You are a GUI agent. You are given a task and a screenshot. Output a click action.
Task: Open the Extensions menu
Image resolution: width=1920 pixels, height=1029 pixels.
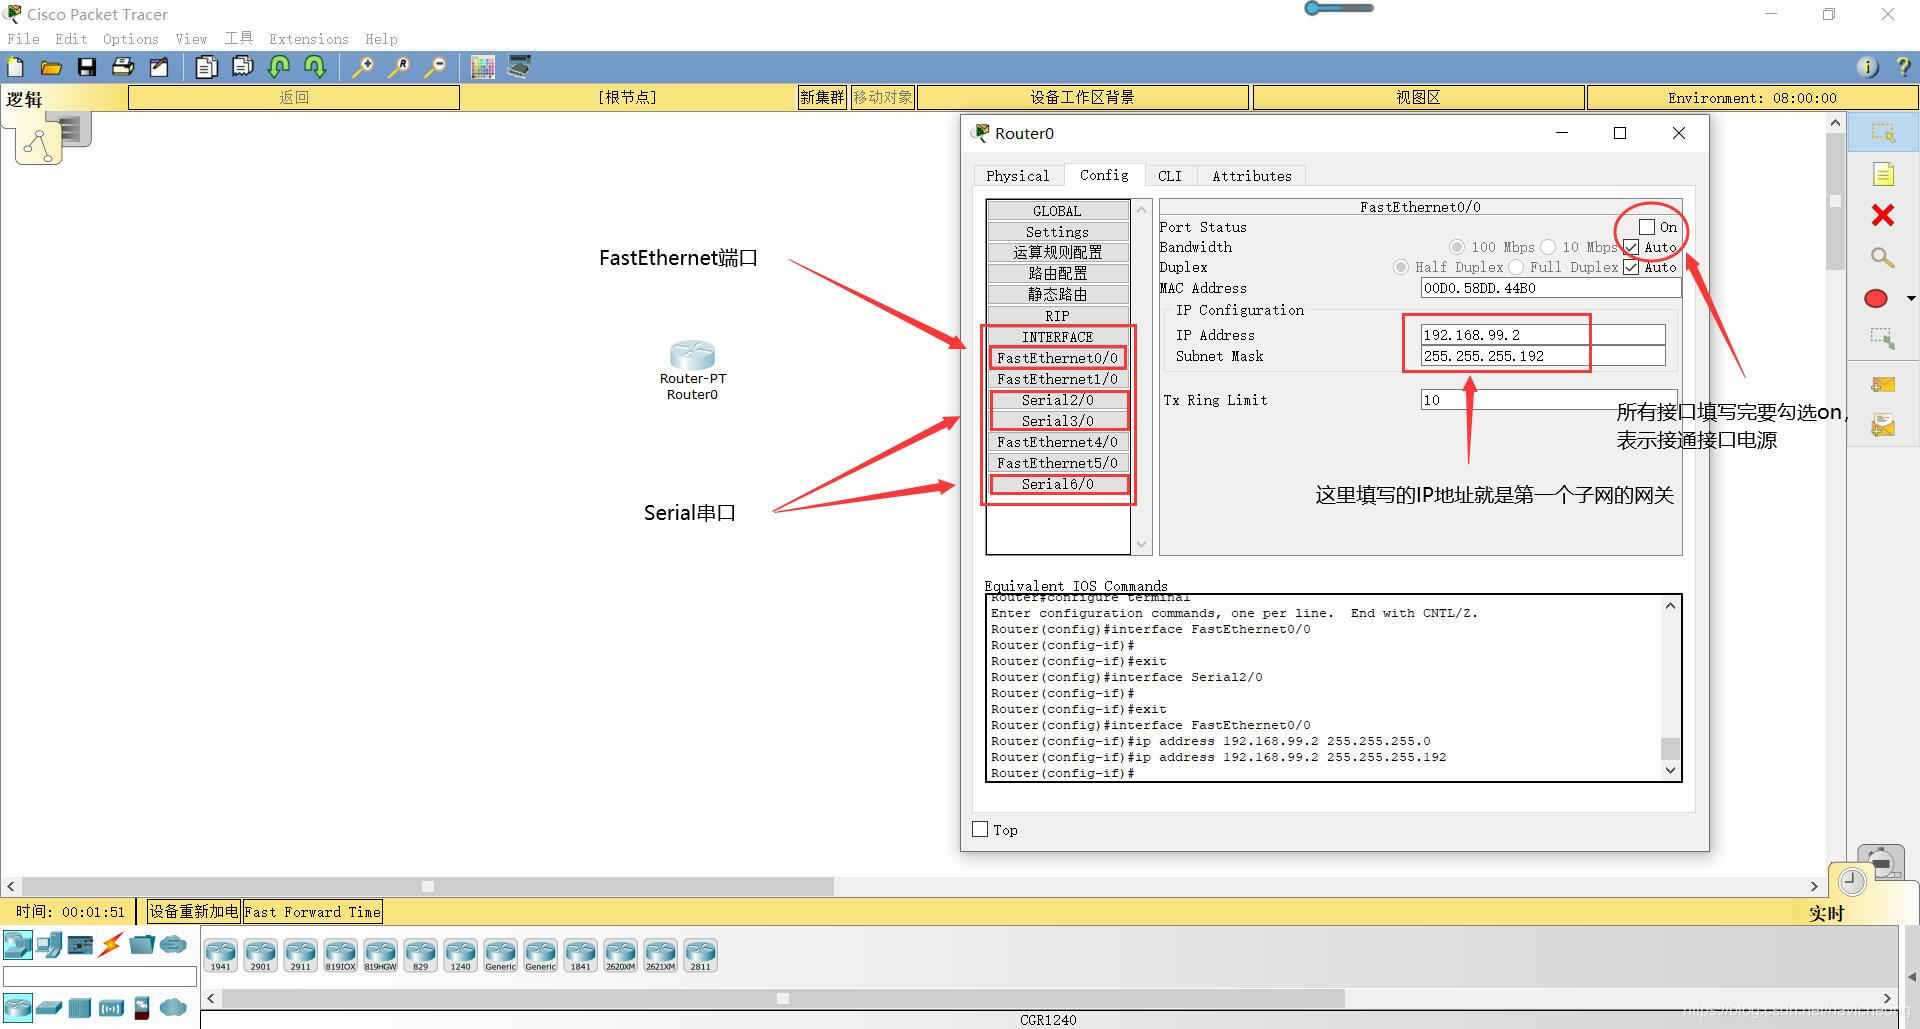(x=309, y=39)
